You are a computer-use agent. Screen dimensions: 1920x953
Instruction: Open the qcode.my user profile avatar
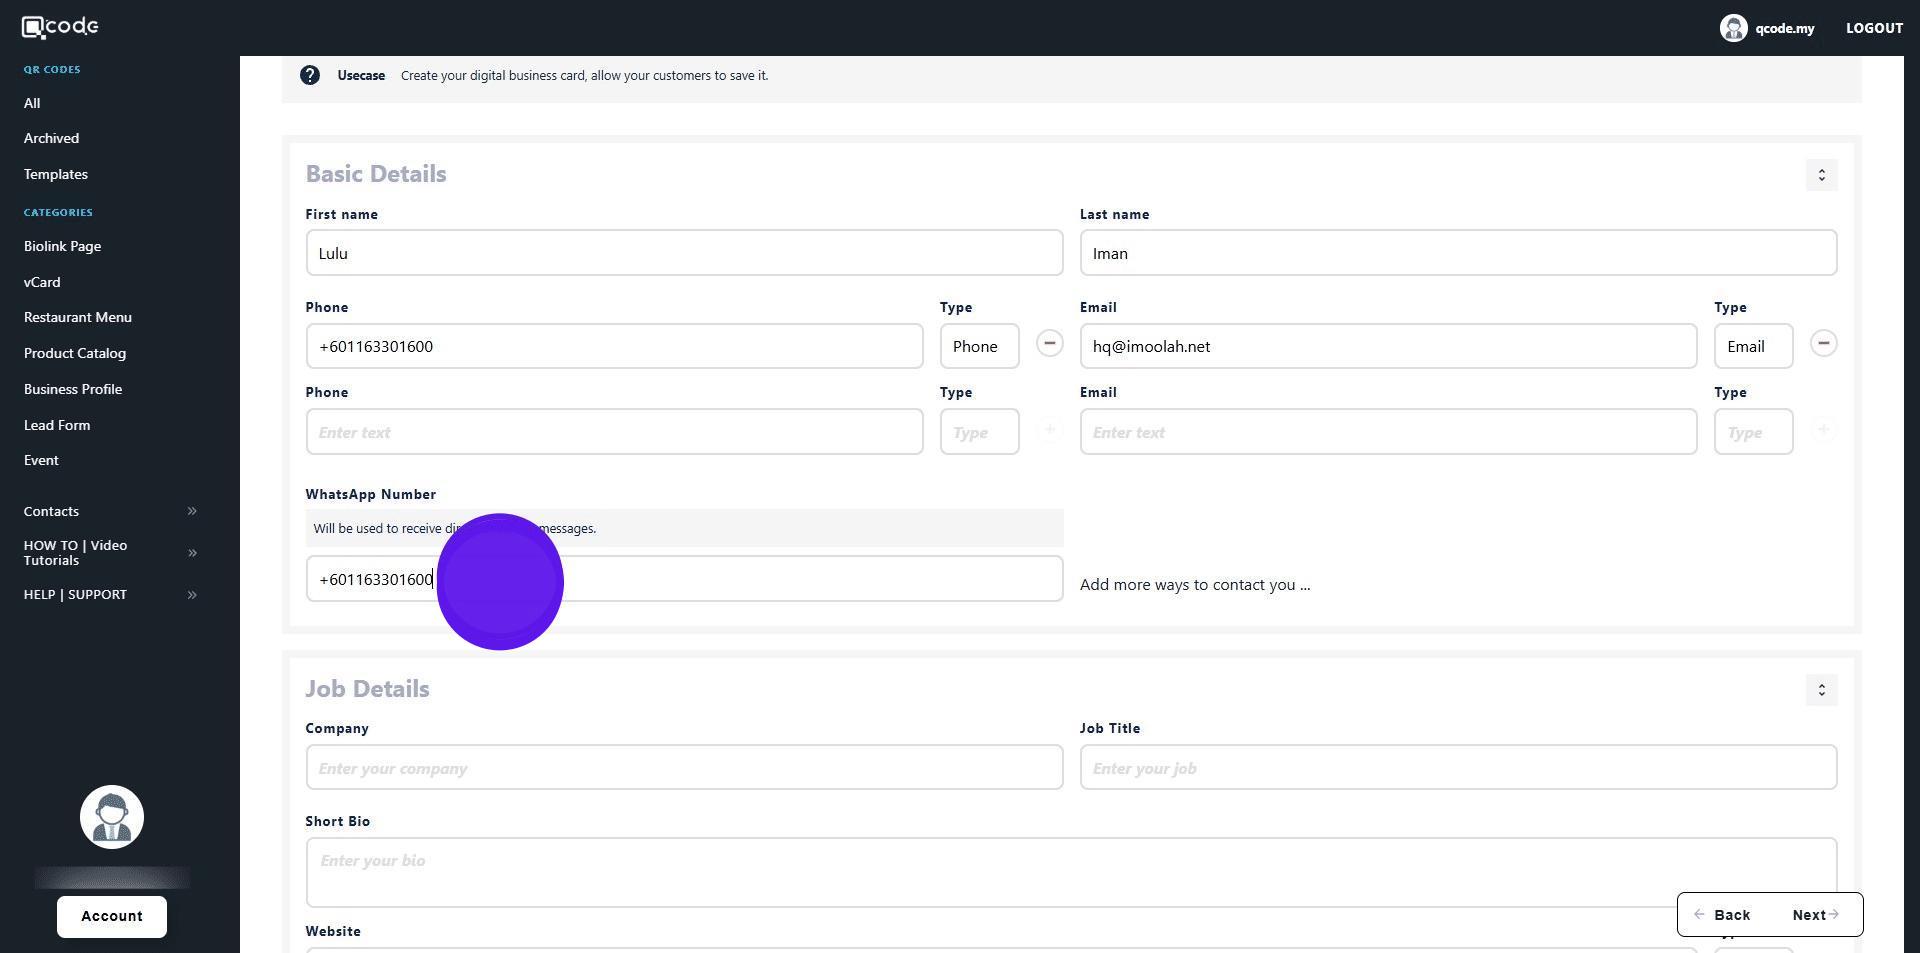[x=1733, y=28]
